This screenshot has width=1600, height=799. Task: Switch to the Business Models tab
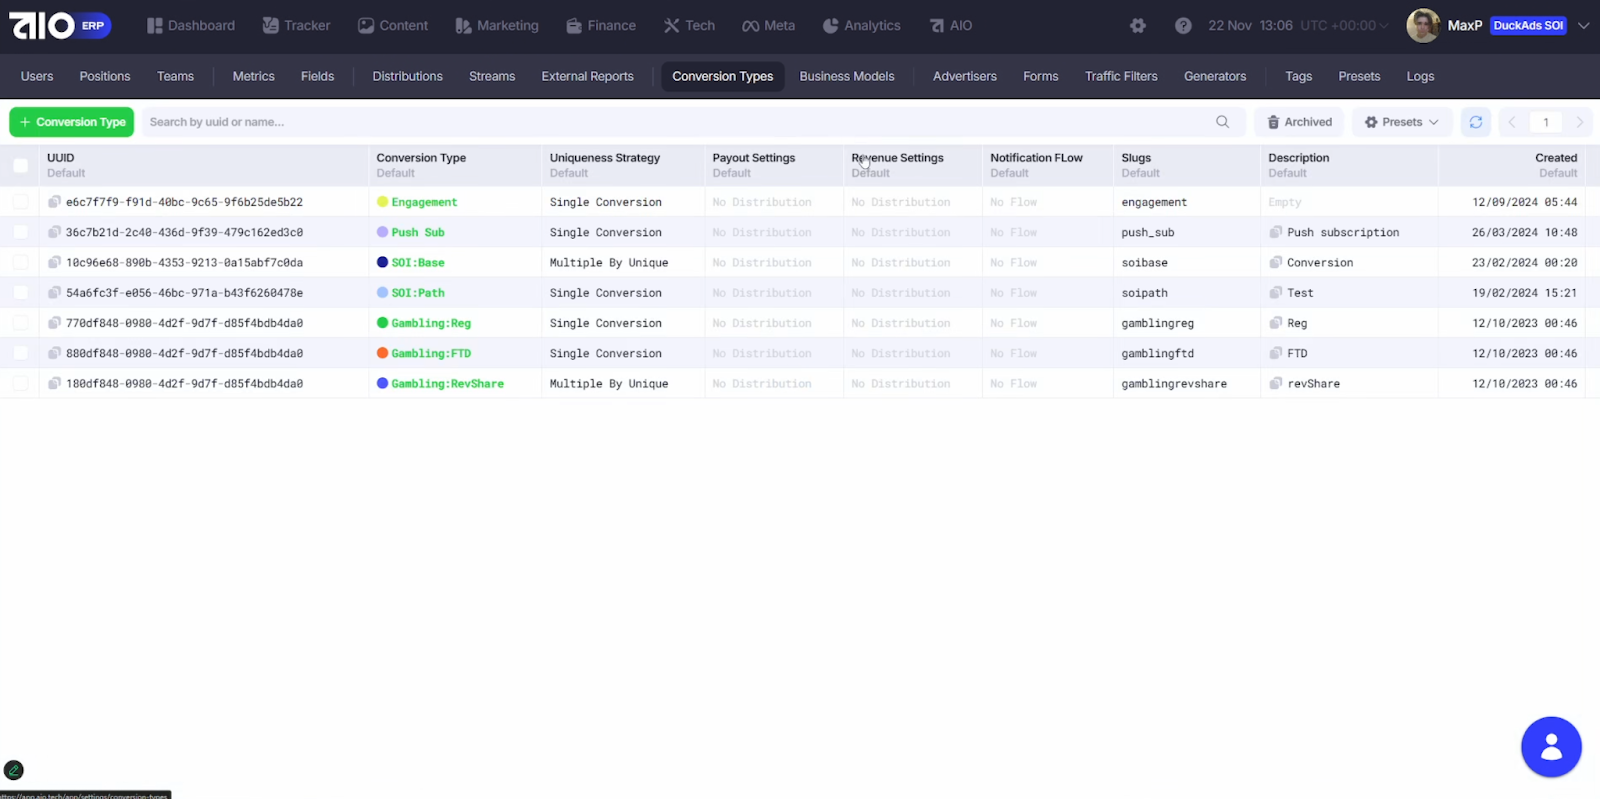[846, 76]
